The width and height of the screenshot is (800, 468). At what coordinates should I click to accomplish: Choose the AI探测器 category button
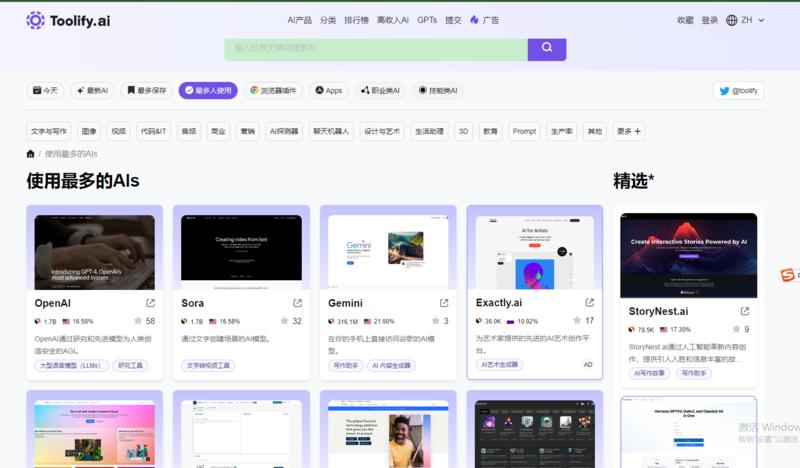(x=284, y=131)
